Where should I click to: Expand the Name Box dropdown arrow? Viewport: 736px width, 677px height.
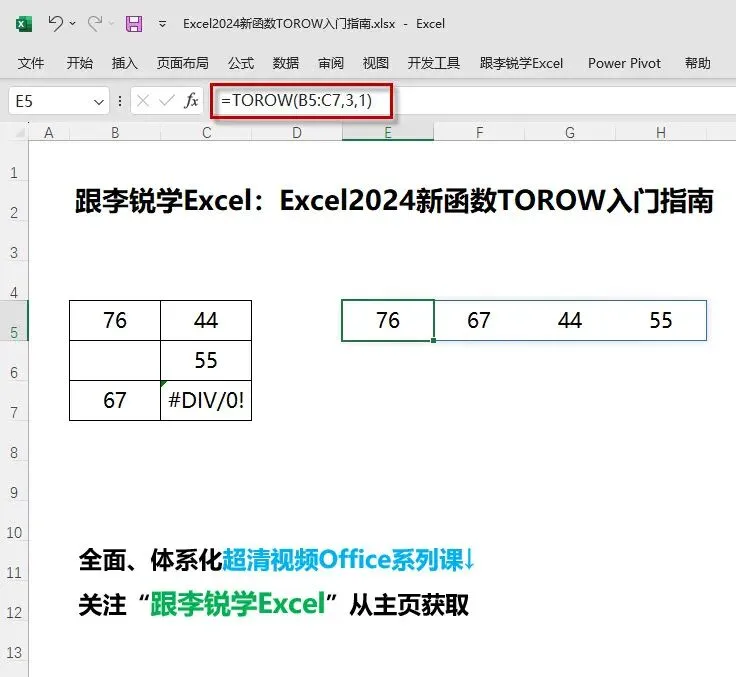99,101
